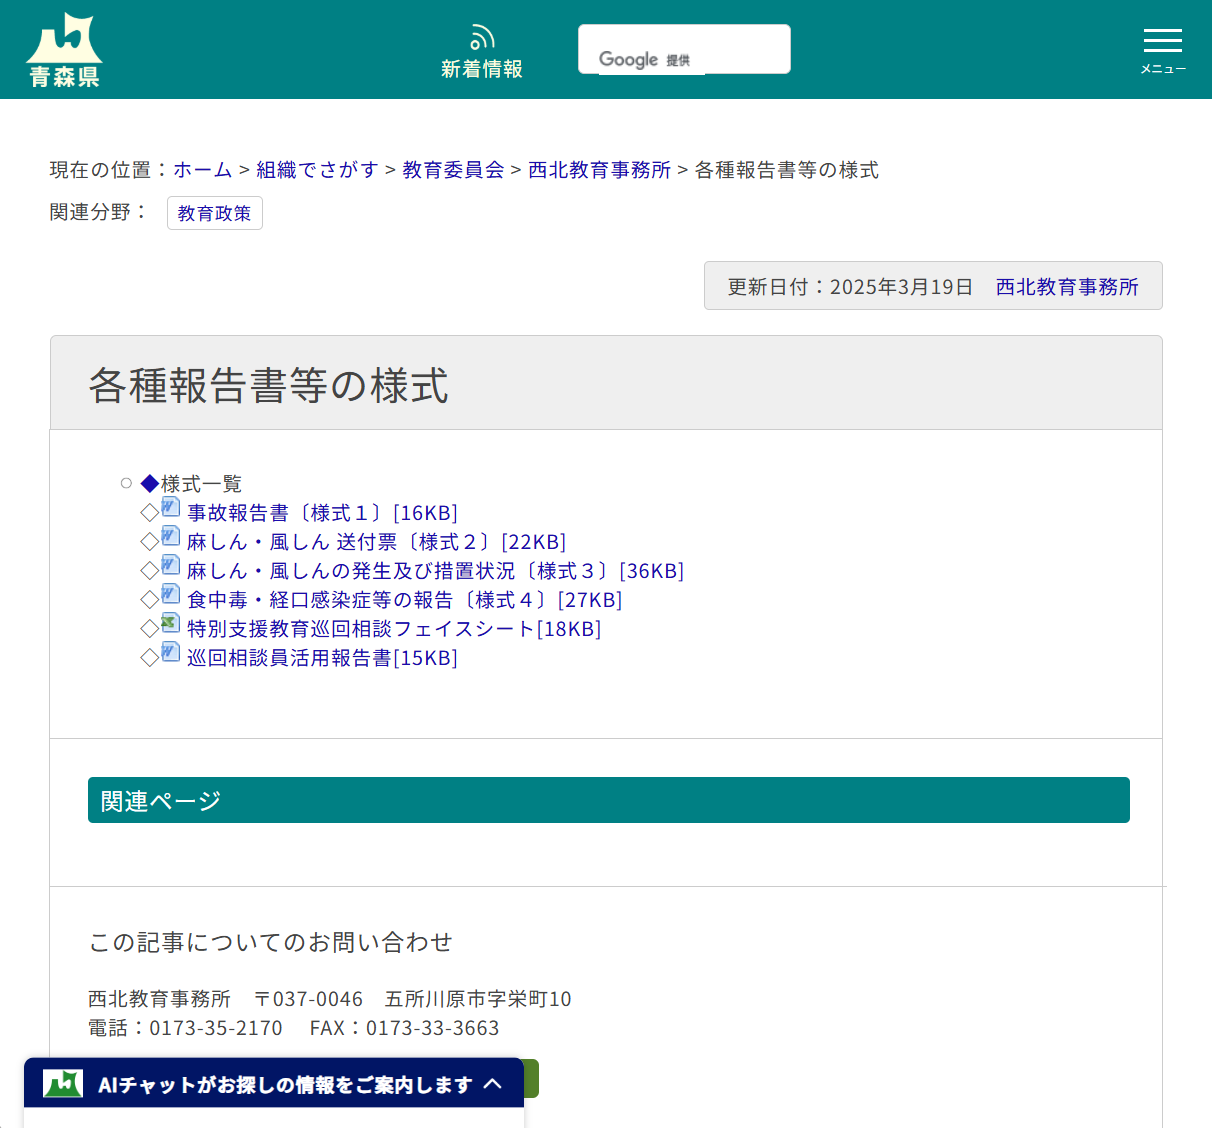This screenshot has height=1128, width=1212.
Task: Click the AI chat logo in the banner
Action: 62,1083
